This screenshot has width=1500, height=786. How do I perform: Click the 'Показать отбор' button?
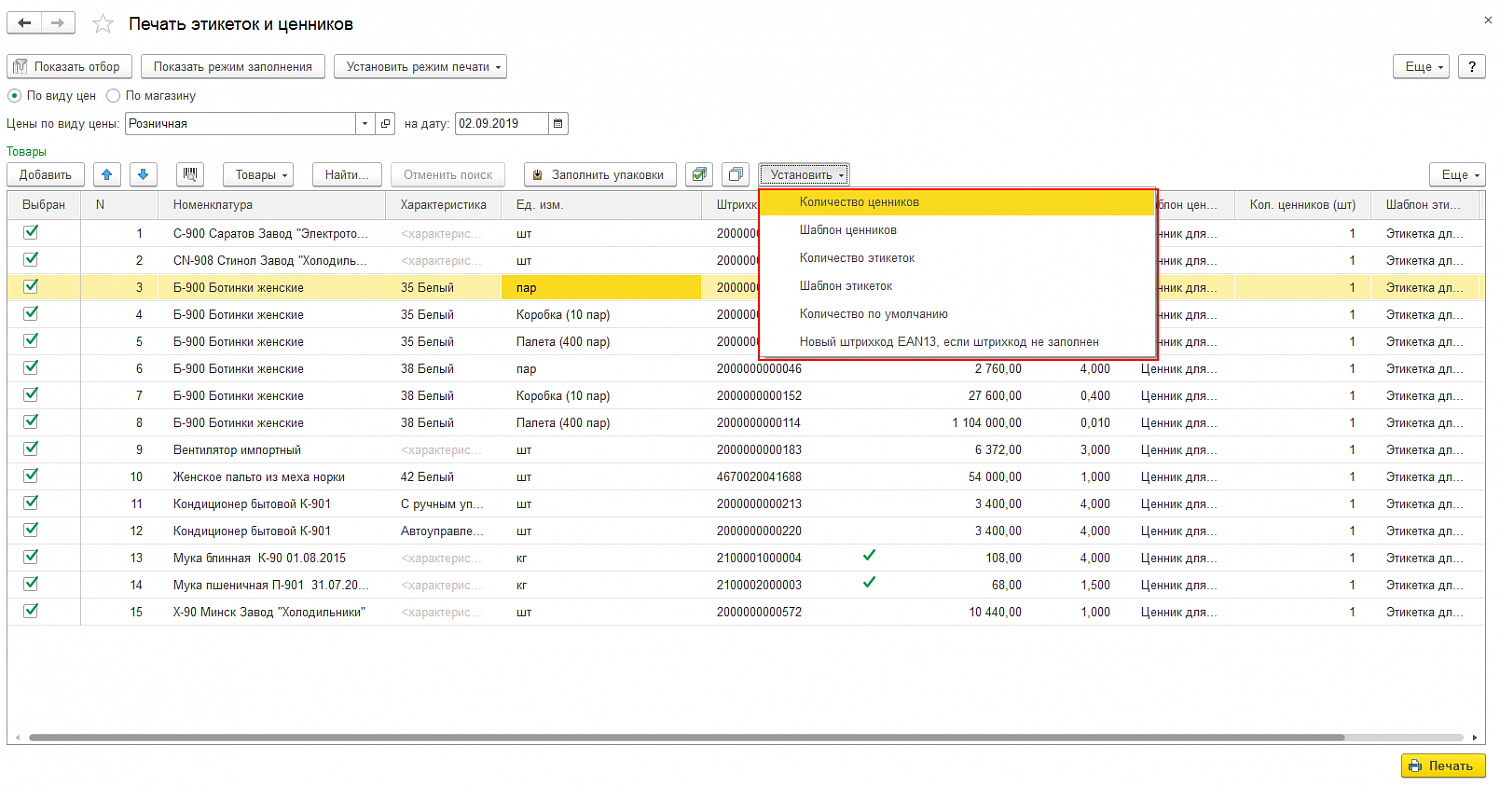[x=69, y=67]
